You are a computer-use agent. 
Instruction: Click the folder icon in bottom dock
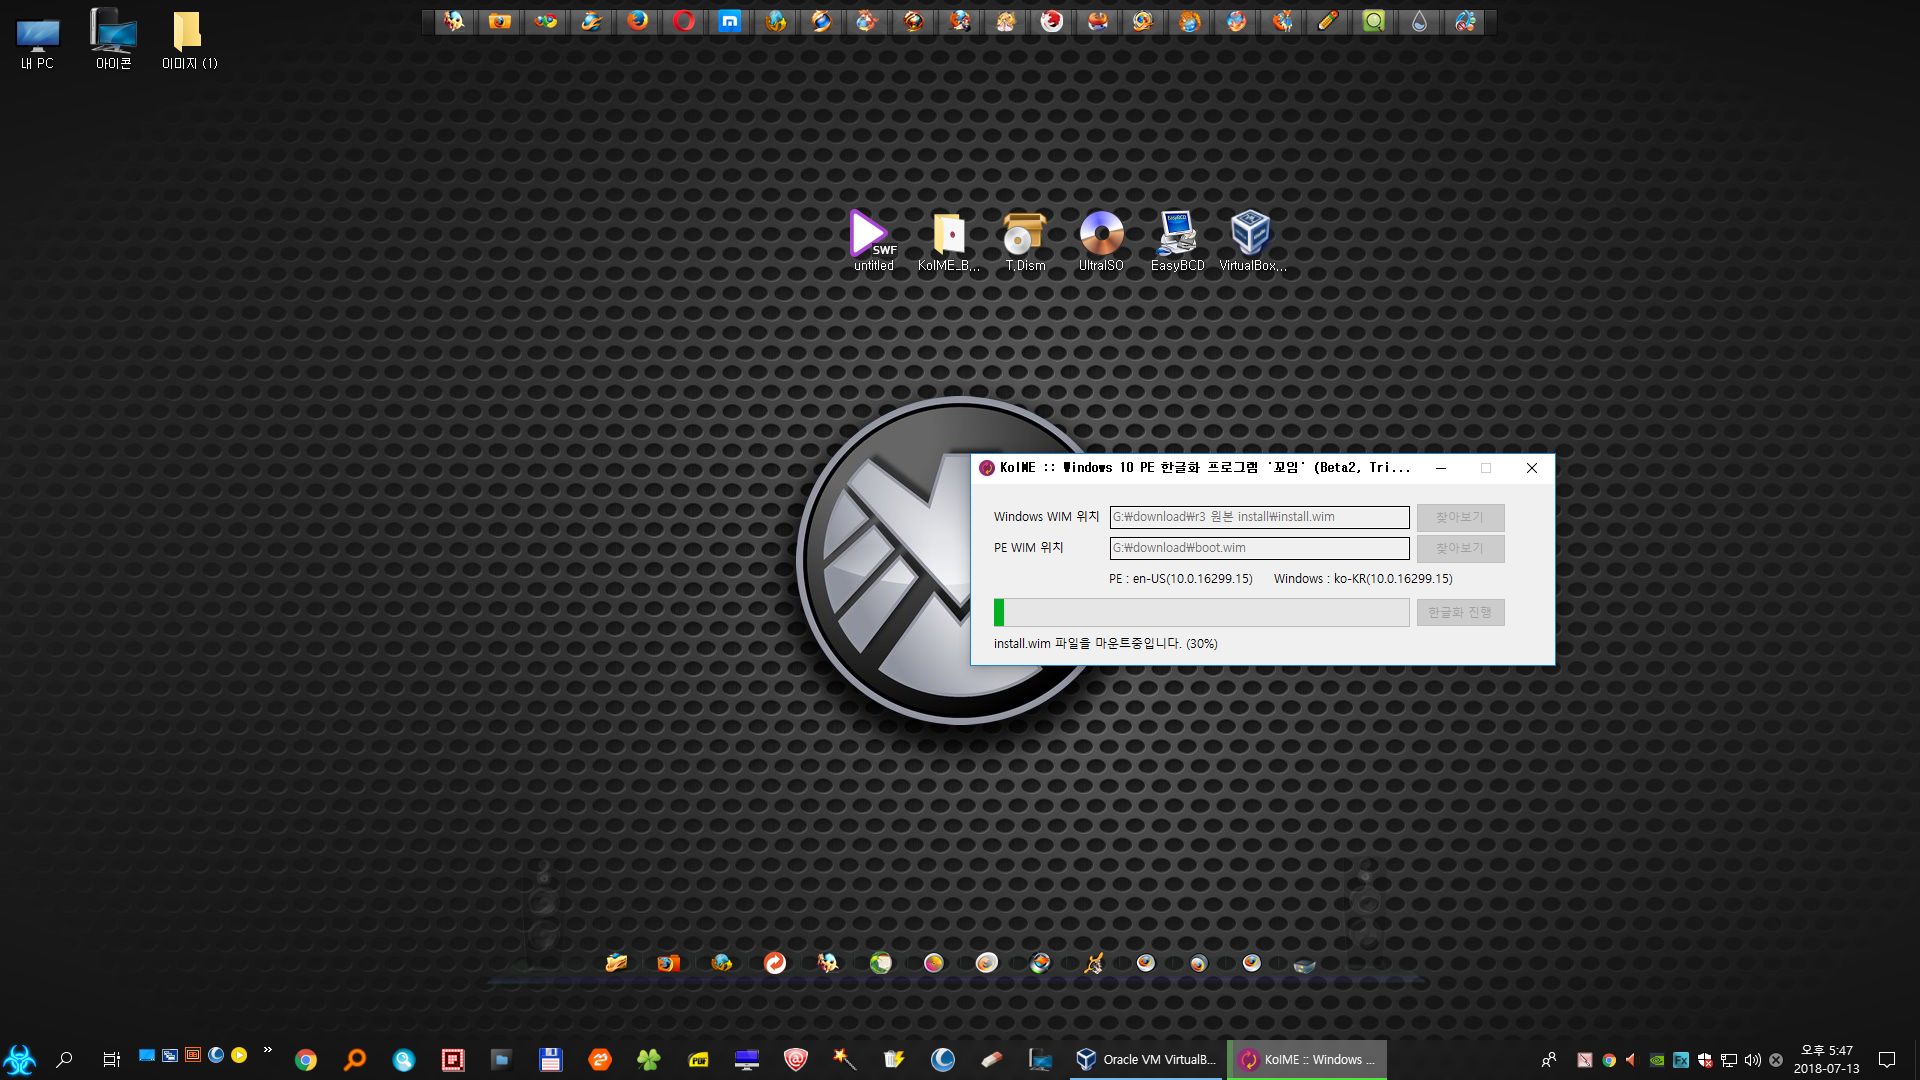coord(616,962)
